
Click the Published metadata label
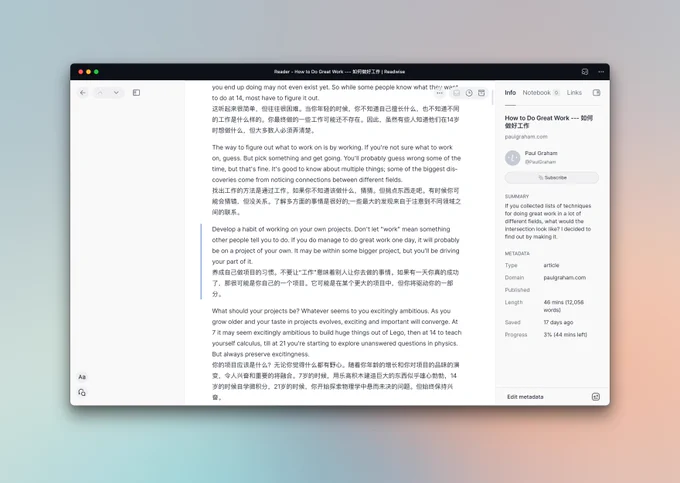(517, 290)
